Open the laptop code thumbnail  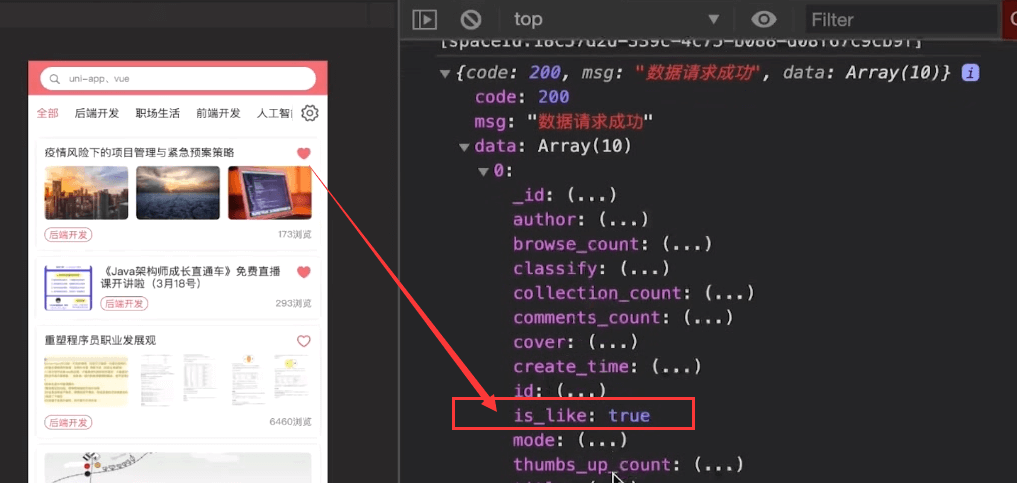coord(270,193)
